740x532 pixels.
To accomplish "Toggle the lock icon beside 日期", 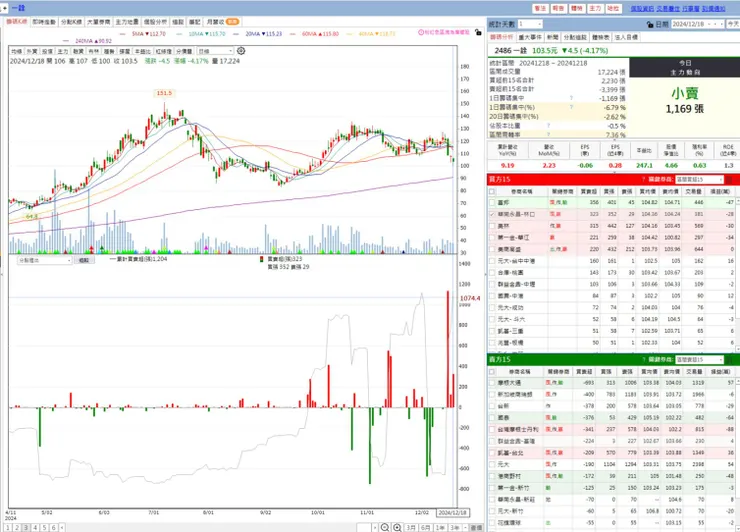I will click(x=650, y=24).
